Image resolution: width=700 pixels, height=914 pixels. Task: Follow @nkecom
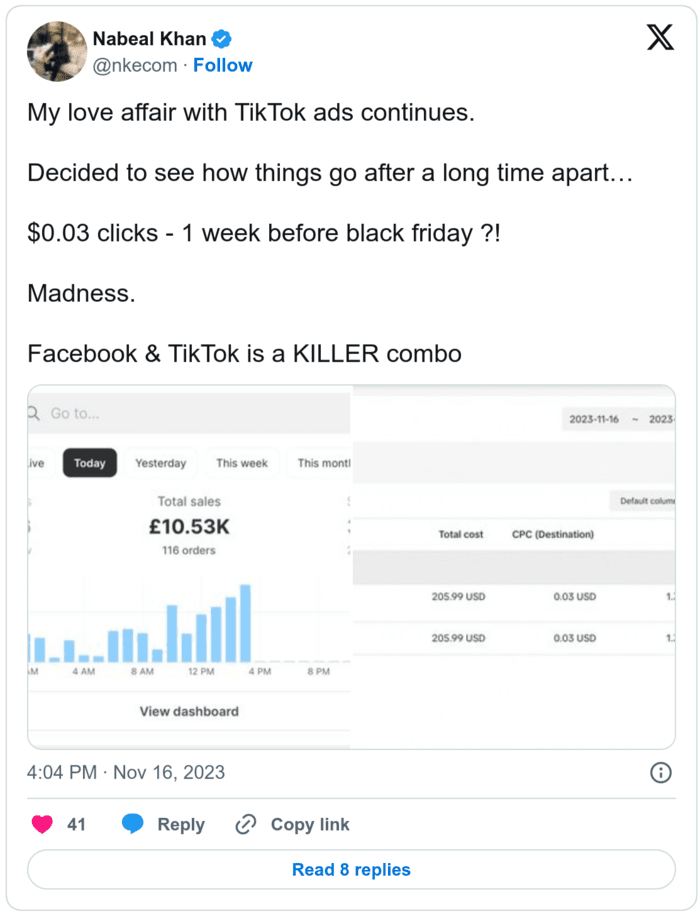pyautogui.click(x=222, y=65)
